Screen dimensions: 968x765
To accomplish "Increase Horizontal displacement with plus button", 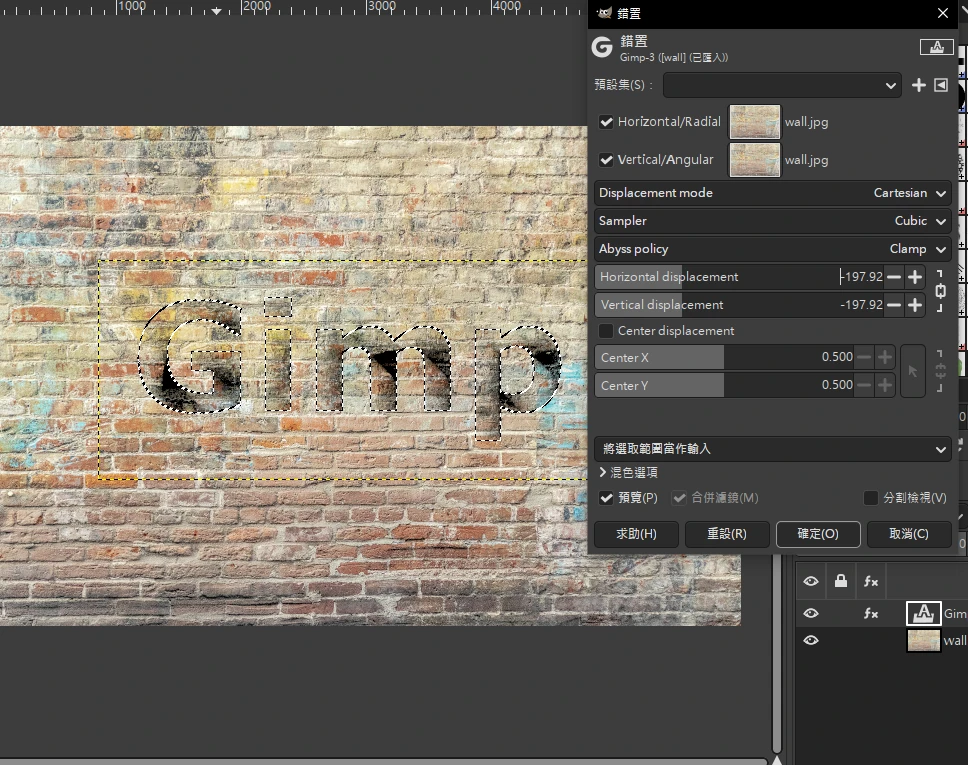I will (x=914, y=277).
